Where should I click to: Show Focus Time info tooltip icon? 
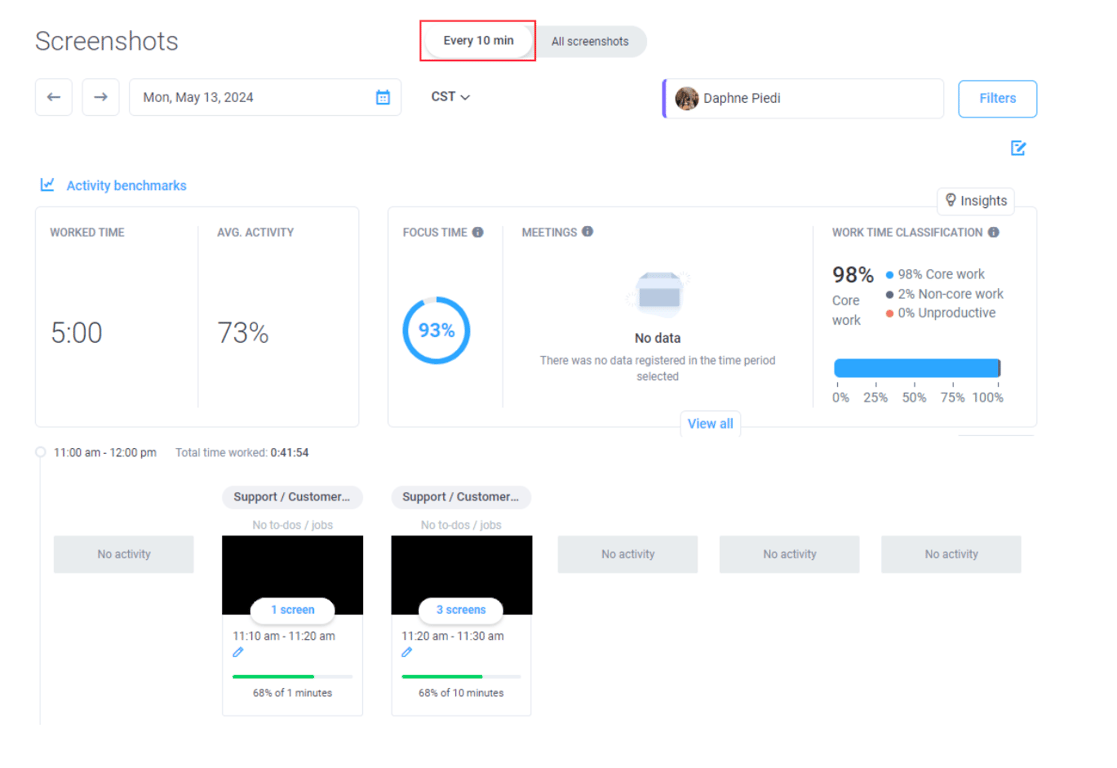click(x=478, y=232)
